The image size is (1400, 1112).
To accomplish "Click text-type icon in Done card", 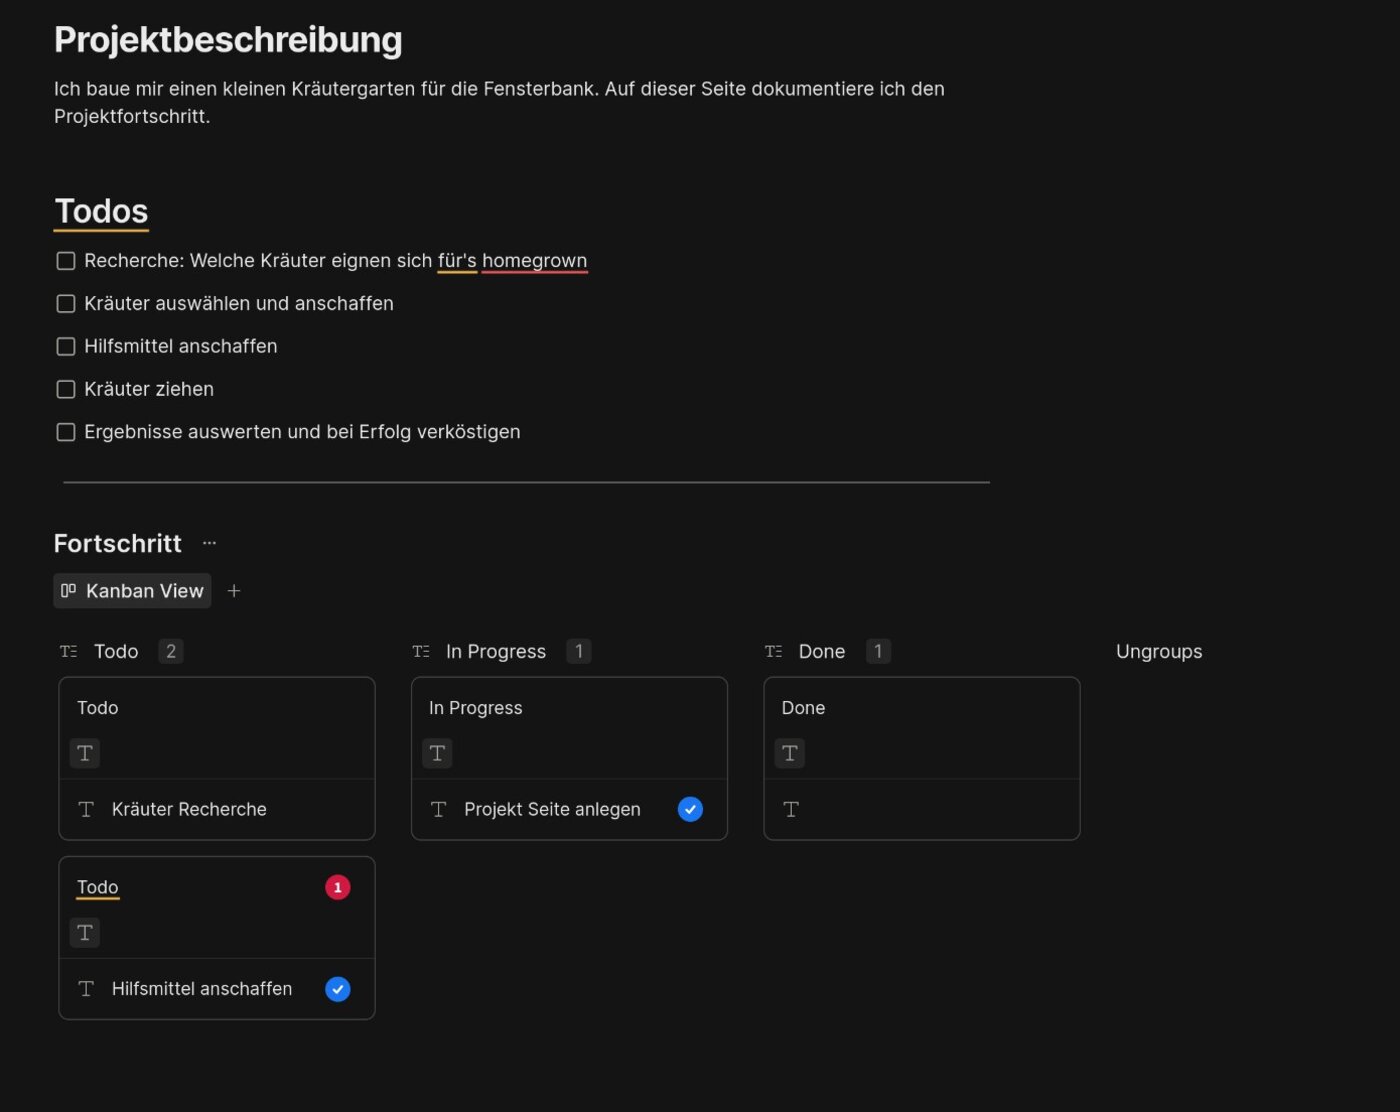I will 790,753.
